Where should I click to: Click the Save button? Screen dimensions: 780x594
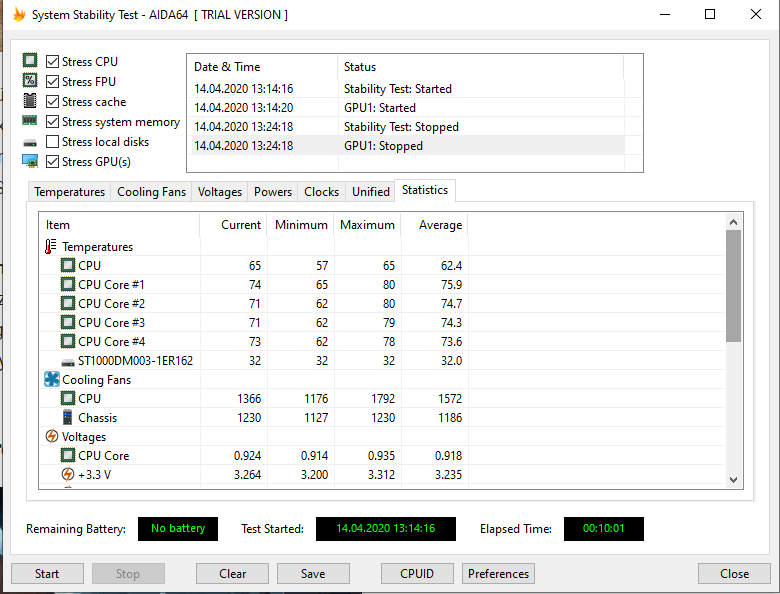(x=313, y=574)
